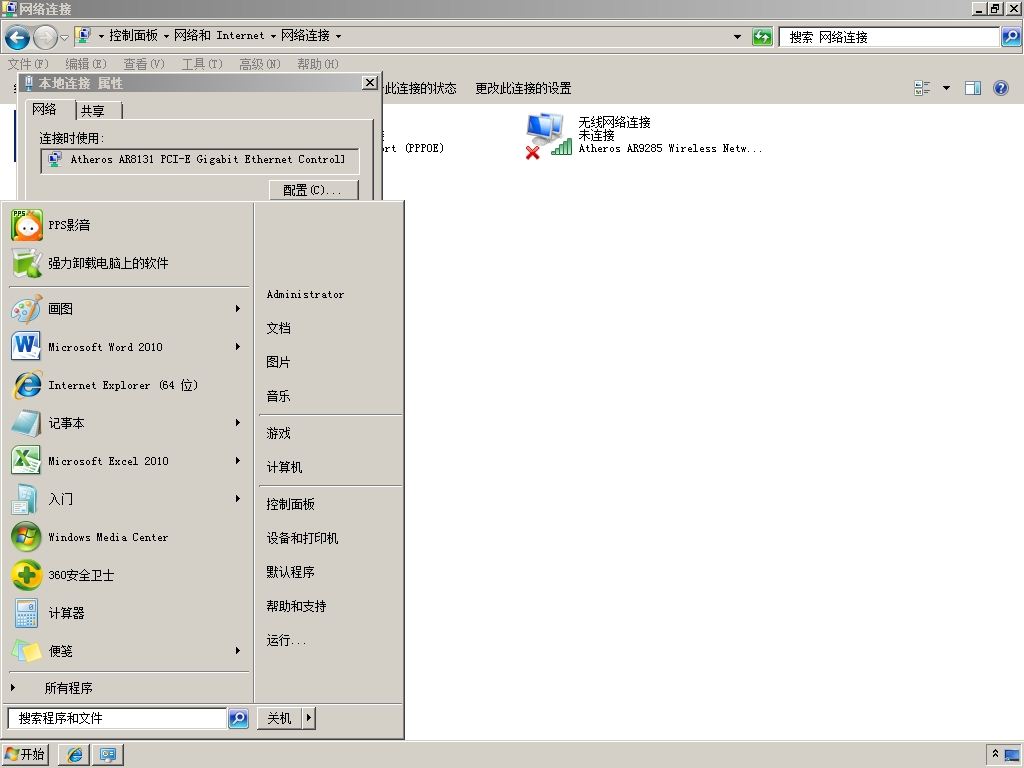Expand the 记事本 recent files arrow
1024x768 pixels.
pos(238,423)
